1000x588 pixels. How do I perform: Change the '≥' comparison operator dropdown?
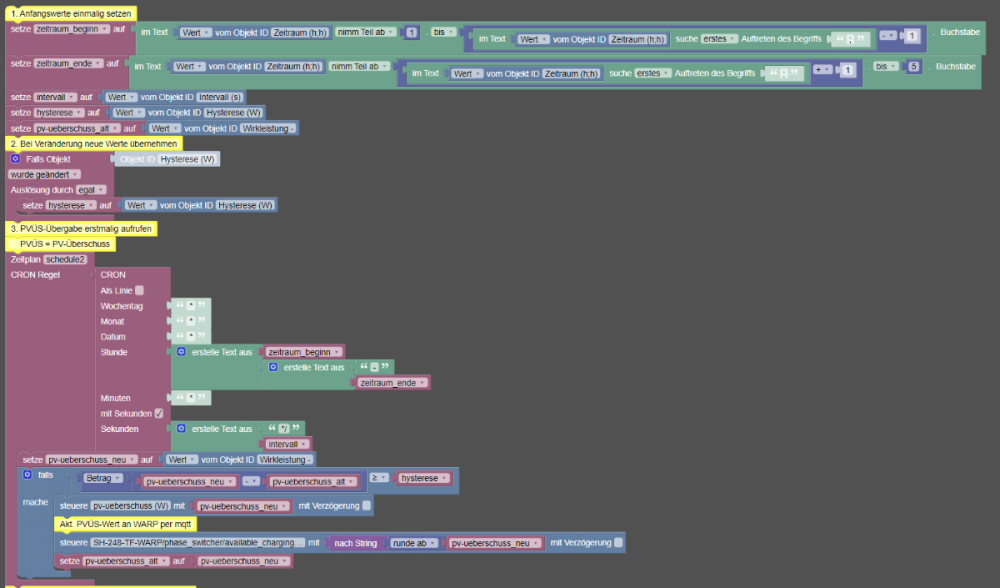coord(380,480)
